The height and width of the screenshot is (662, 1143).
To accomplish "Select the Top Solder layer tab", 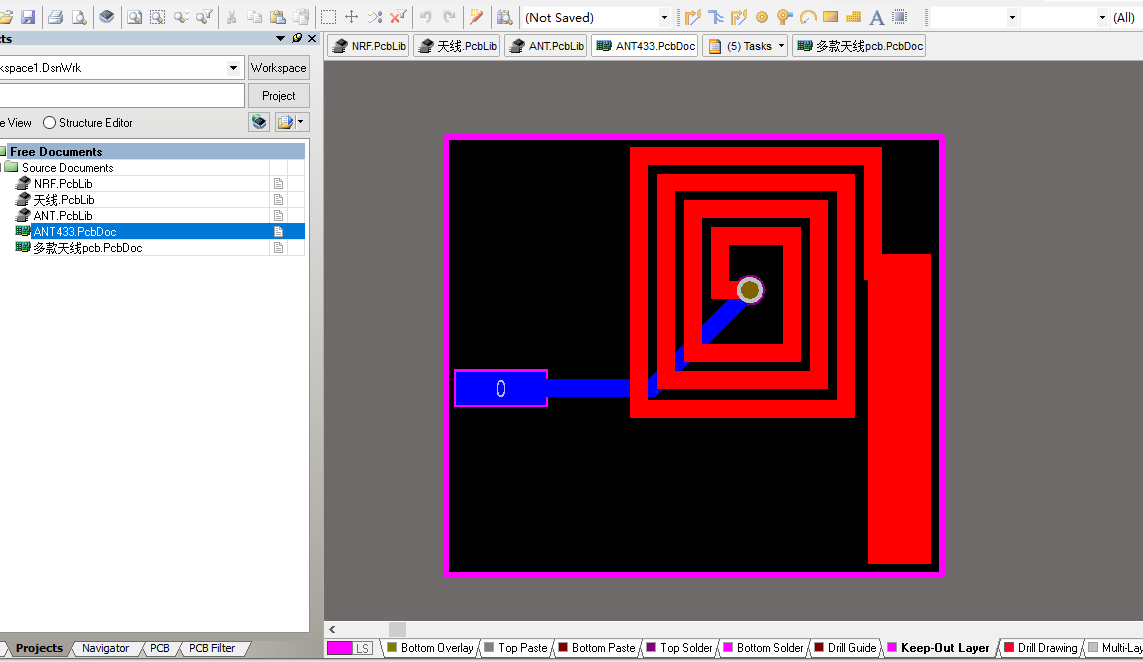I will [x=679, y=647].
